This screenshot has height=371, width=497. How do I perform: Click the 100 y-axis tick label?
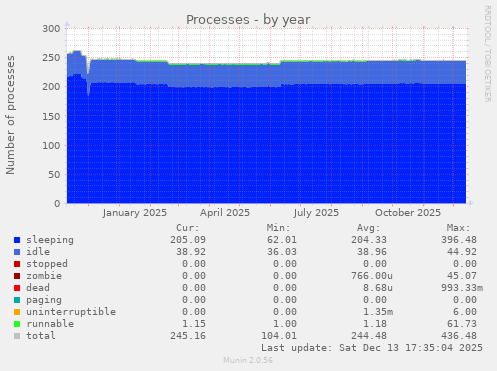point(51,145)
